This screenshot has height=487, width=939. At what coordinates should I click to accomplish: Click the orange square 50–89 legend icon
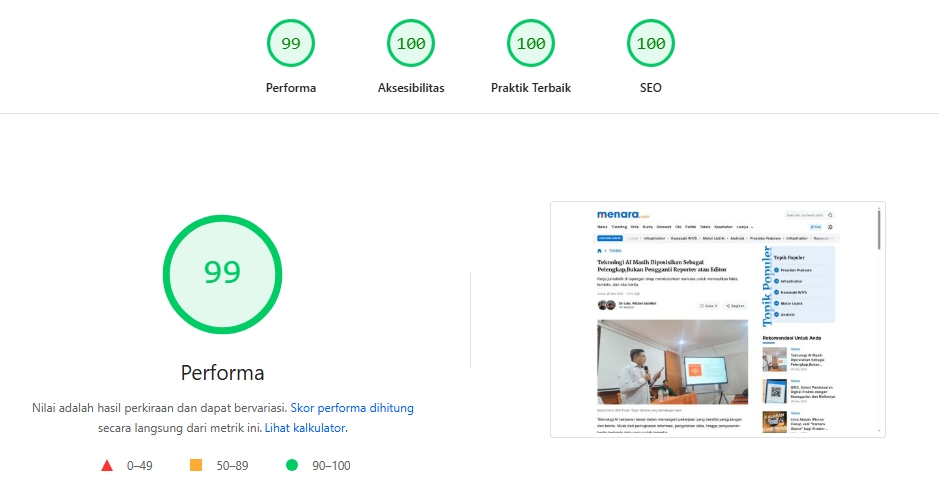(x=196, y=465)
